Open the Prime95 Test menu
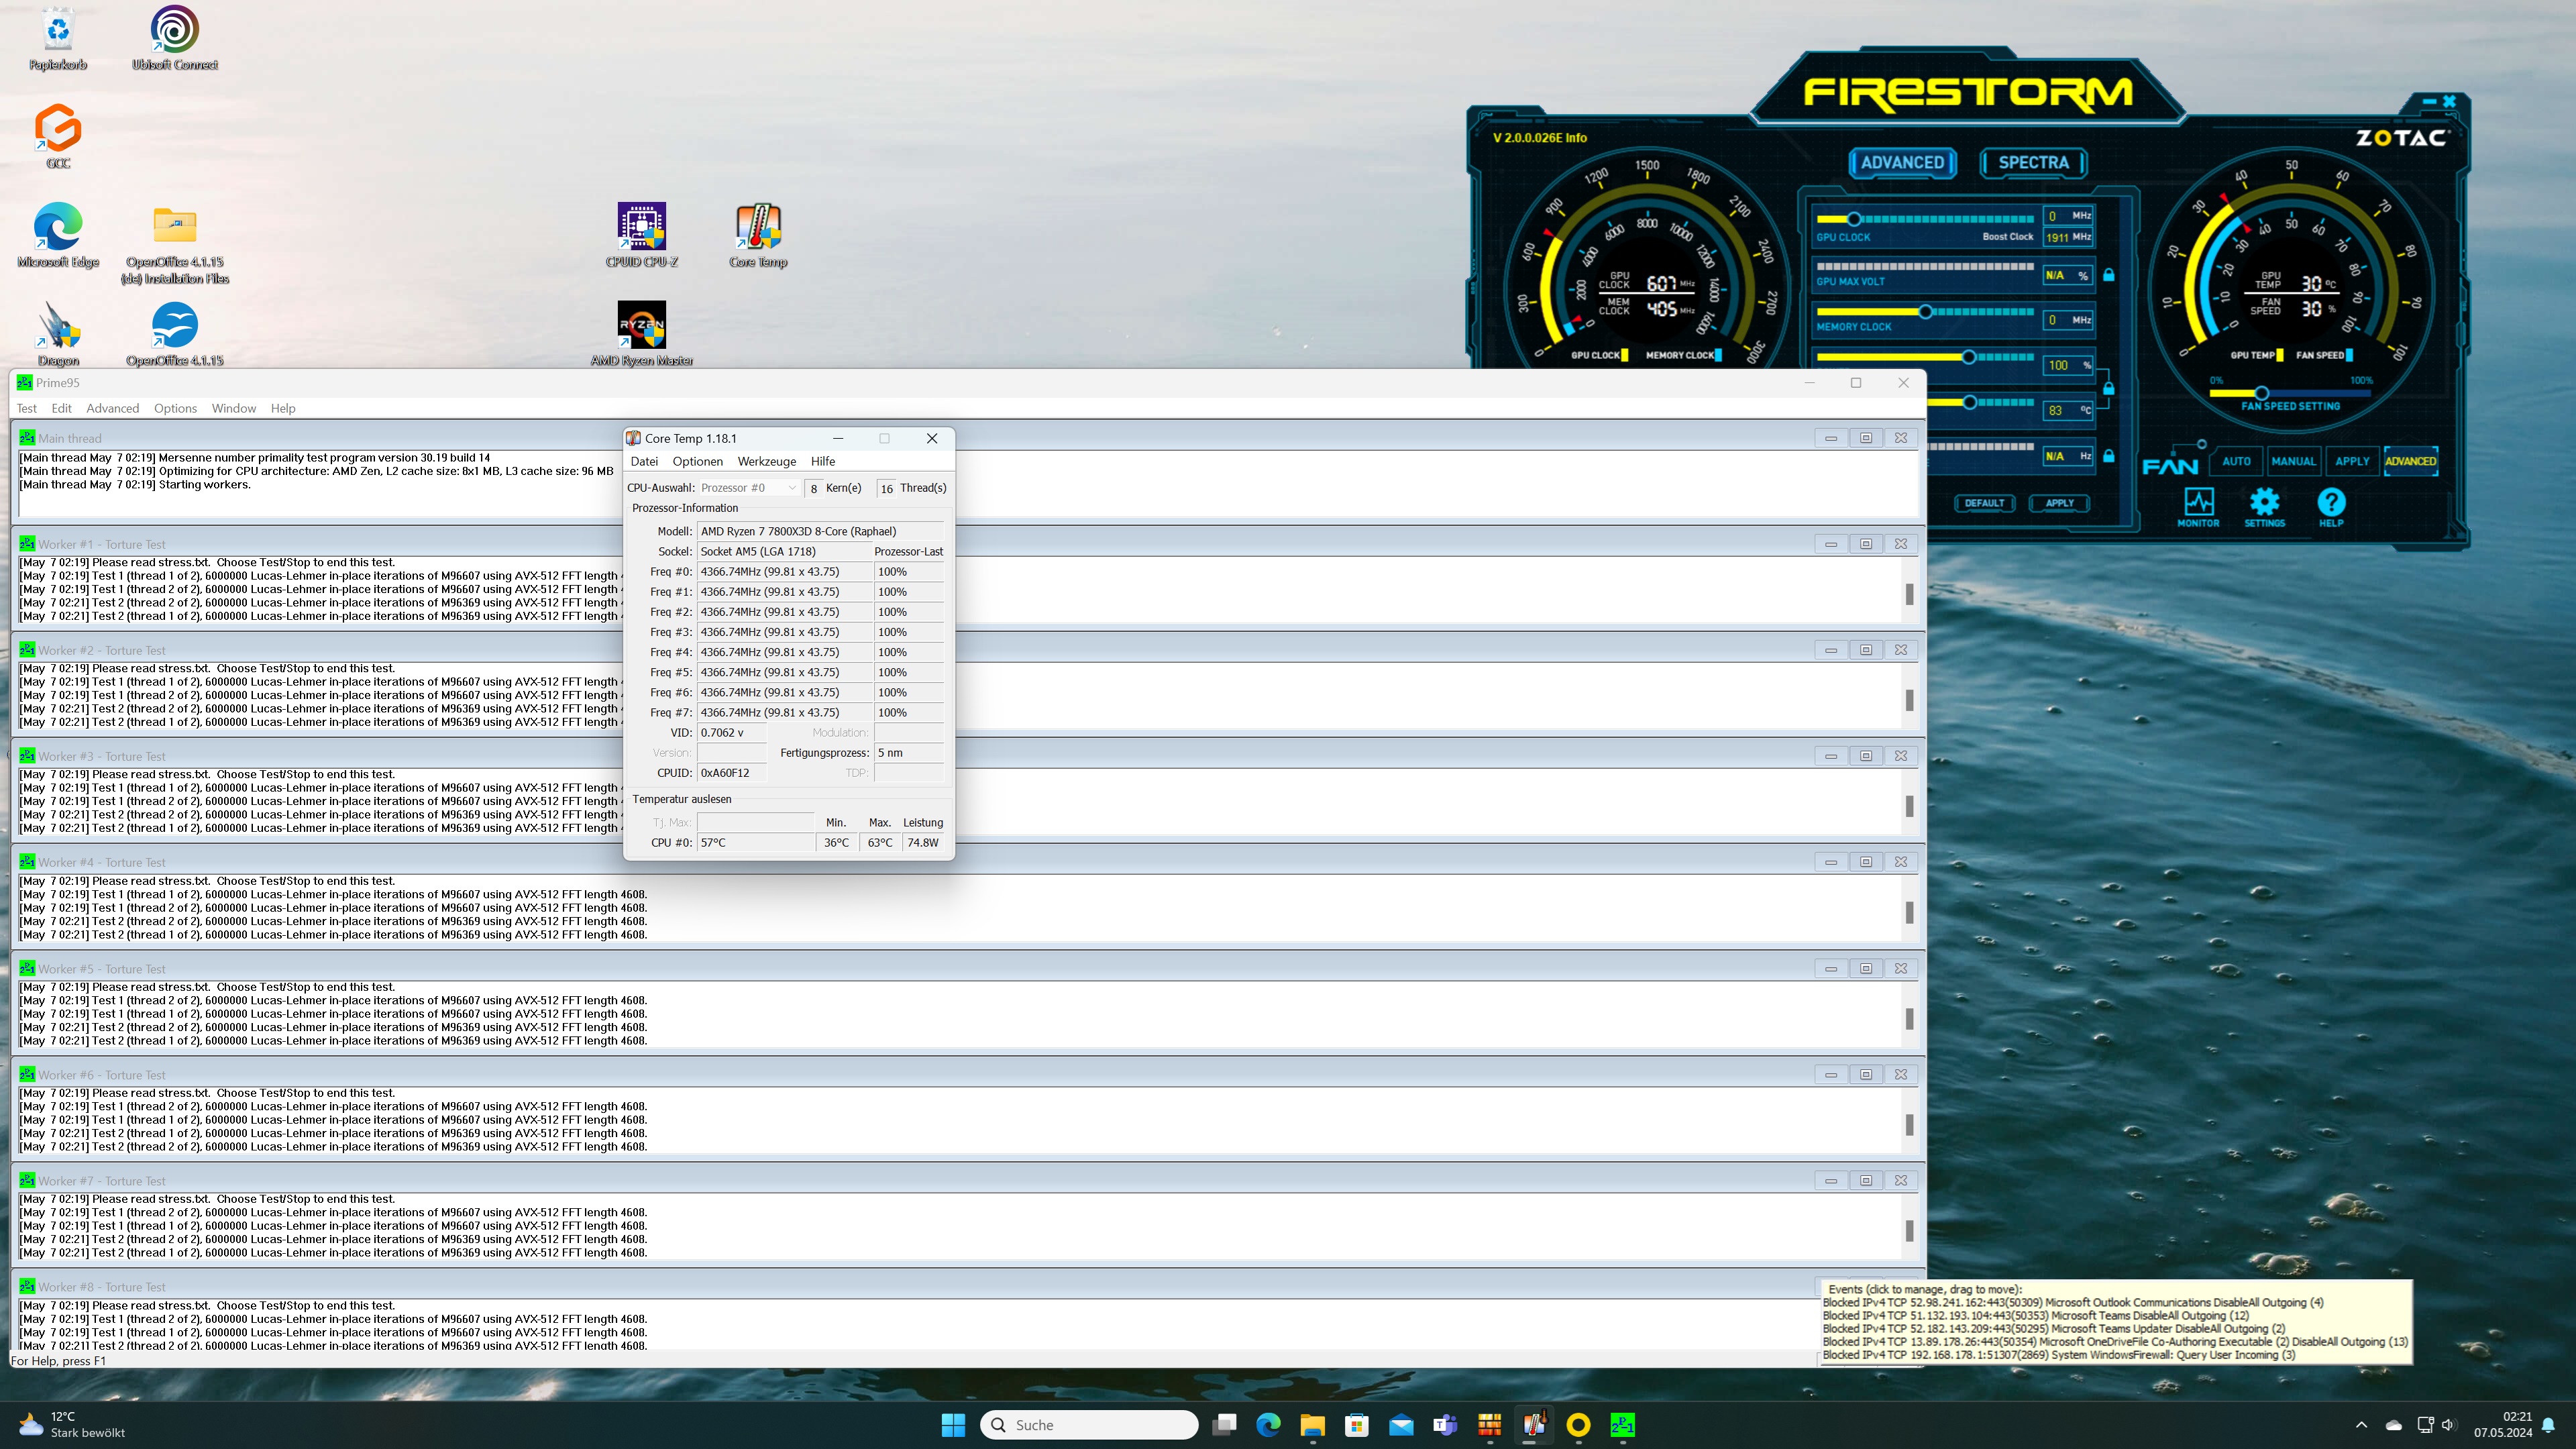The image size is (2576, 1449). [27, 408]
